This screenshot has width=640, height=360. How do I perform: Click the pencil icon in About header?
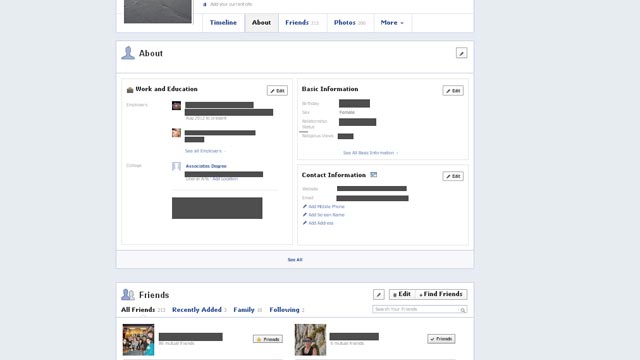pos(461,53)
